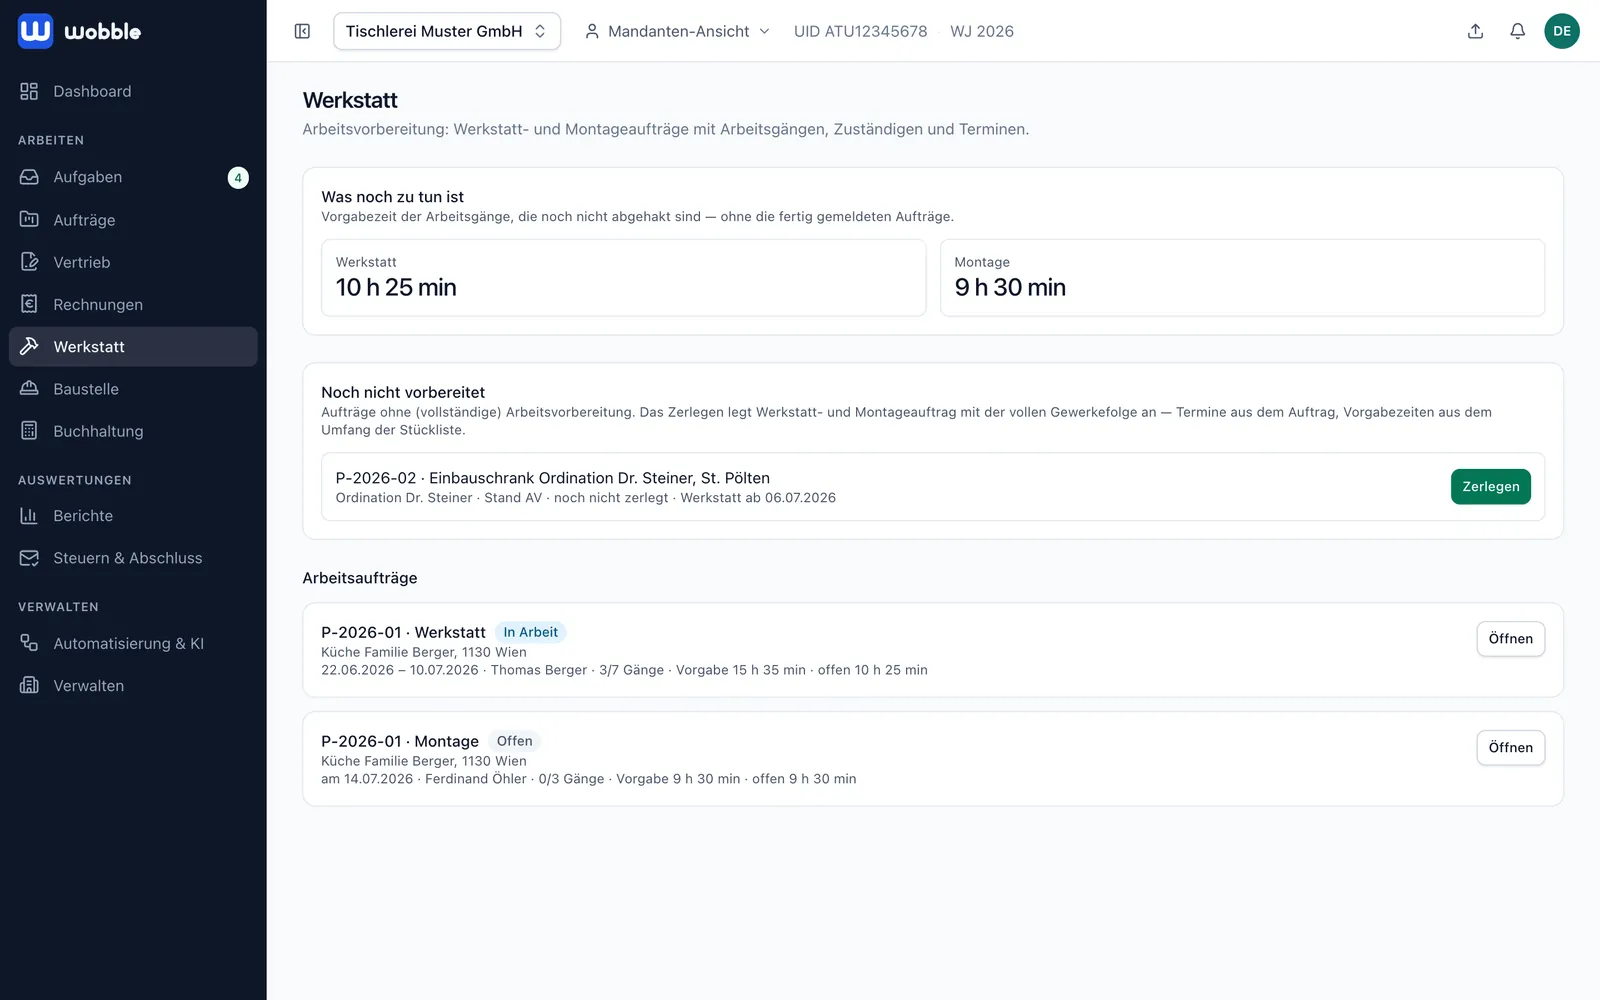
Task: Click the Baustelle hard hat icon
Action: coord(29,389)
